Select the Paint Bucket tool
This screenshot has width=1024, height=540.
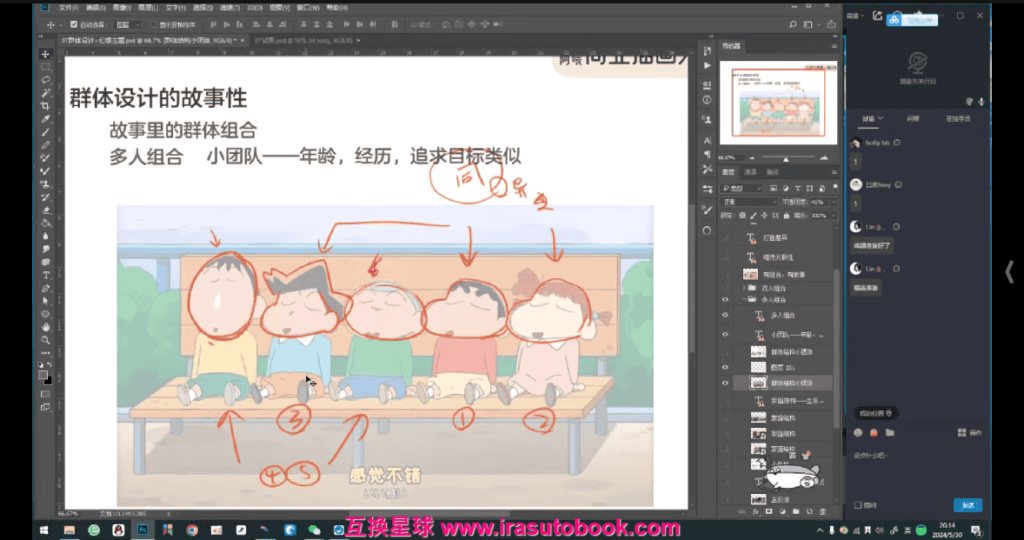click(x=45, y=223)
